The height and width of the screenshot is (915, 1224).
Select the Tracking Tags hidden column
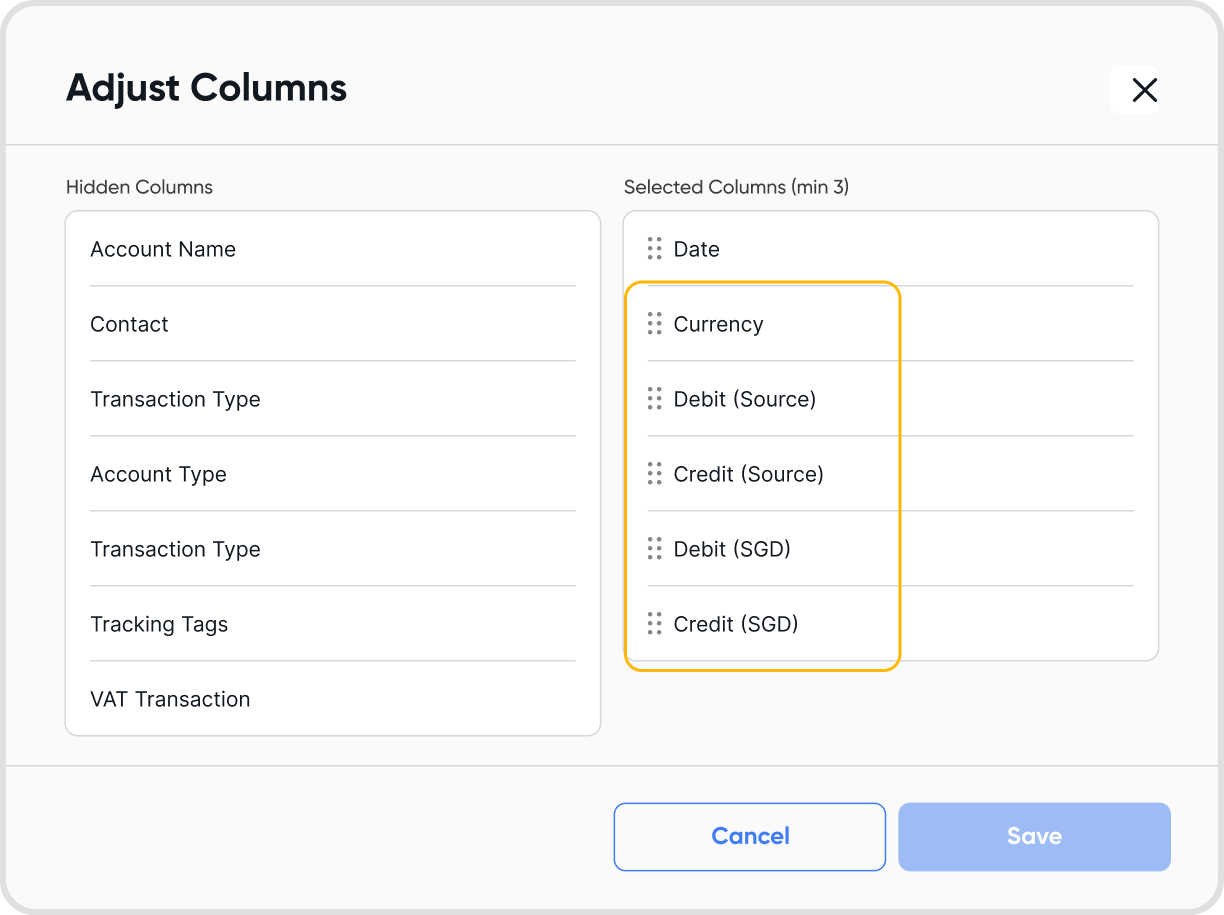tap(159, 624)
